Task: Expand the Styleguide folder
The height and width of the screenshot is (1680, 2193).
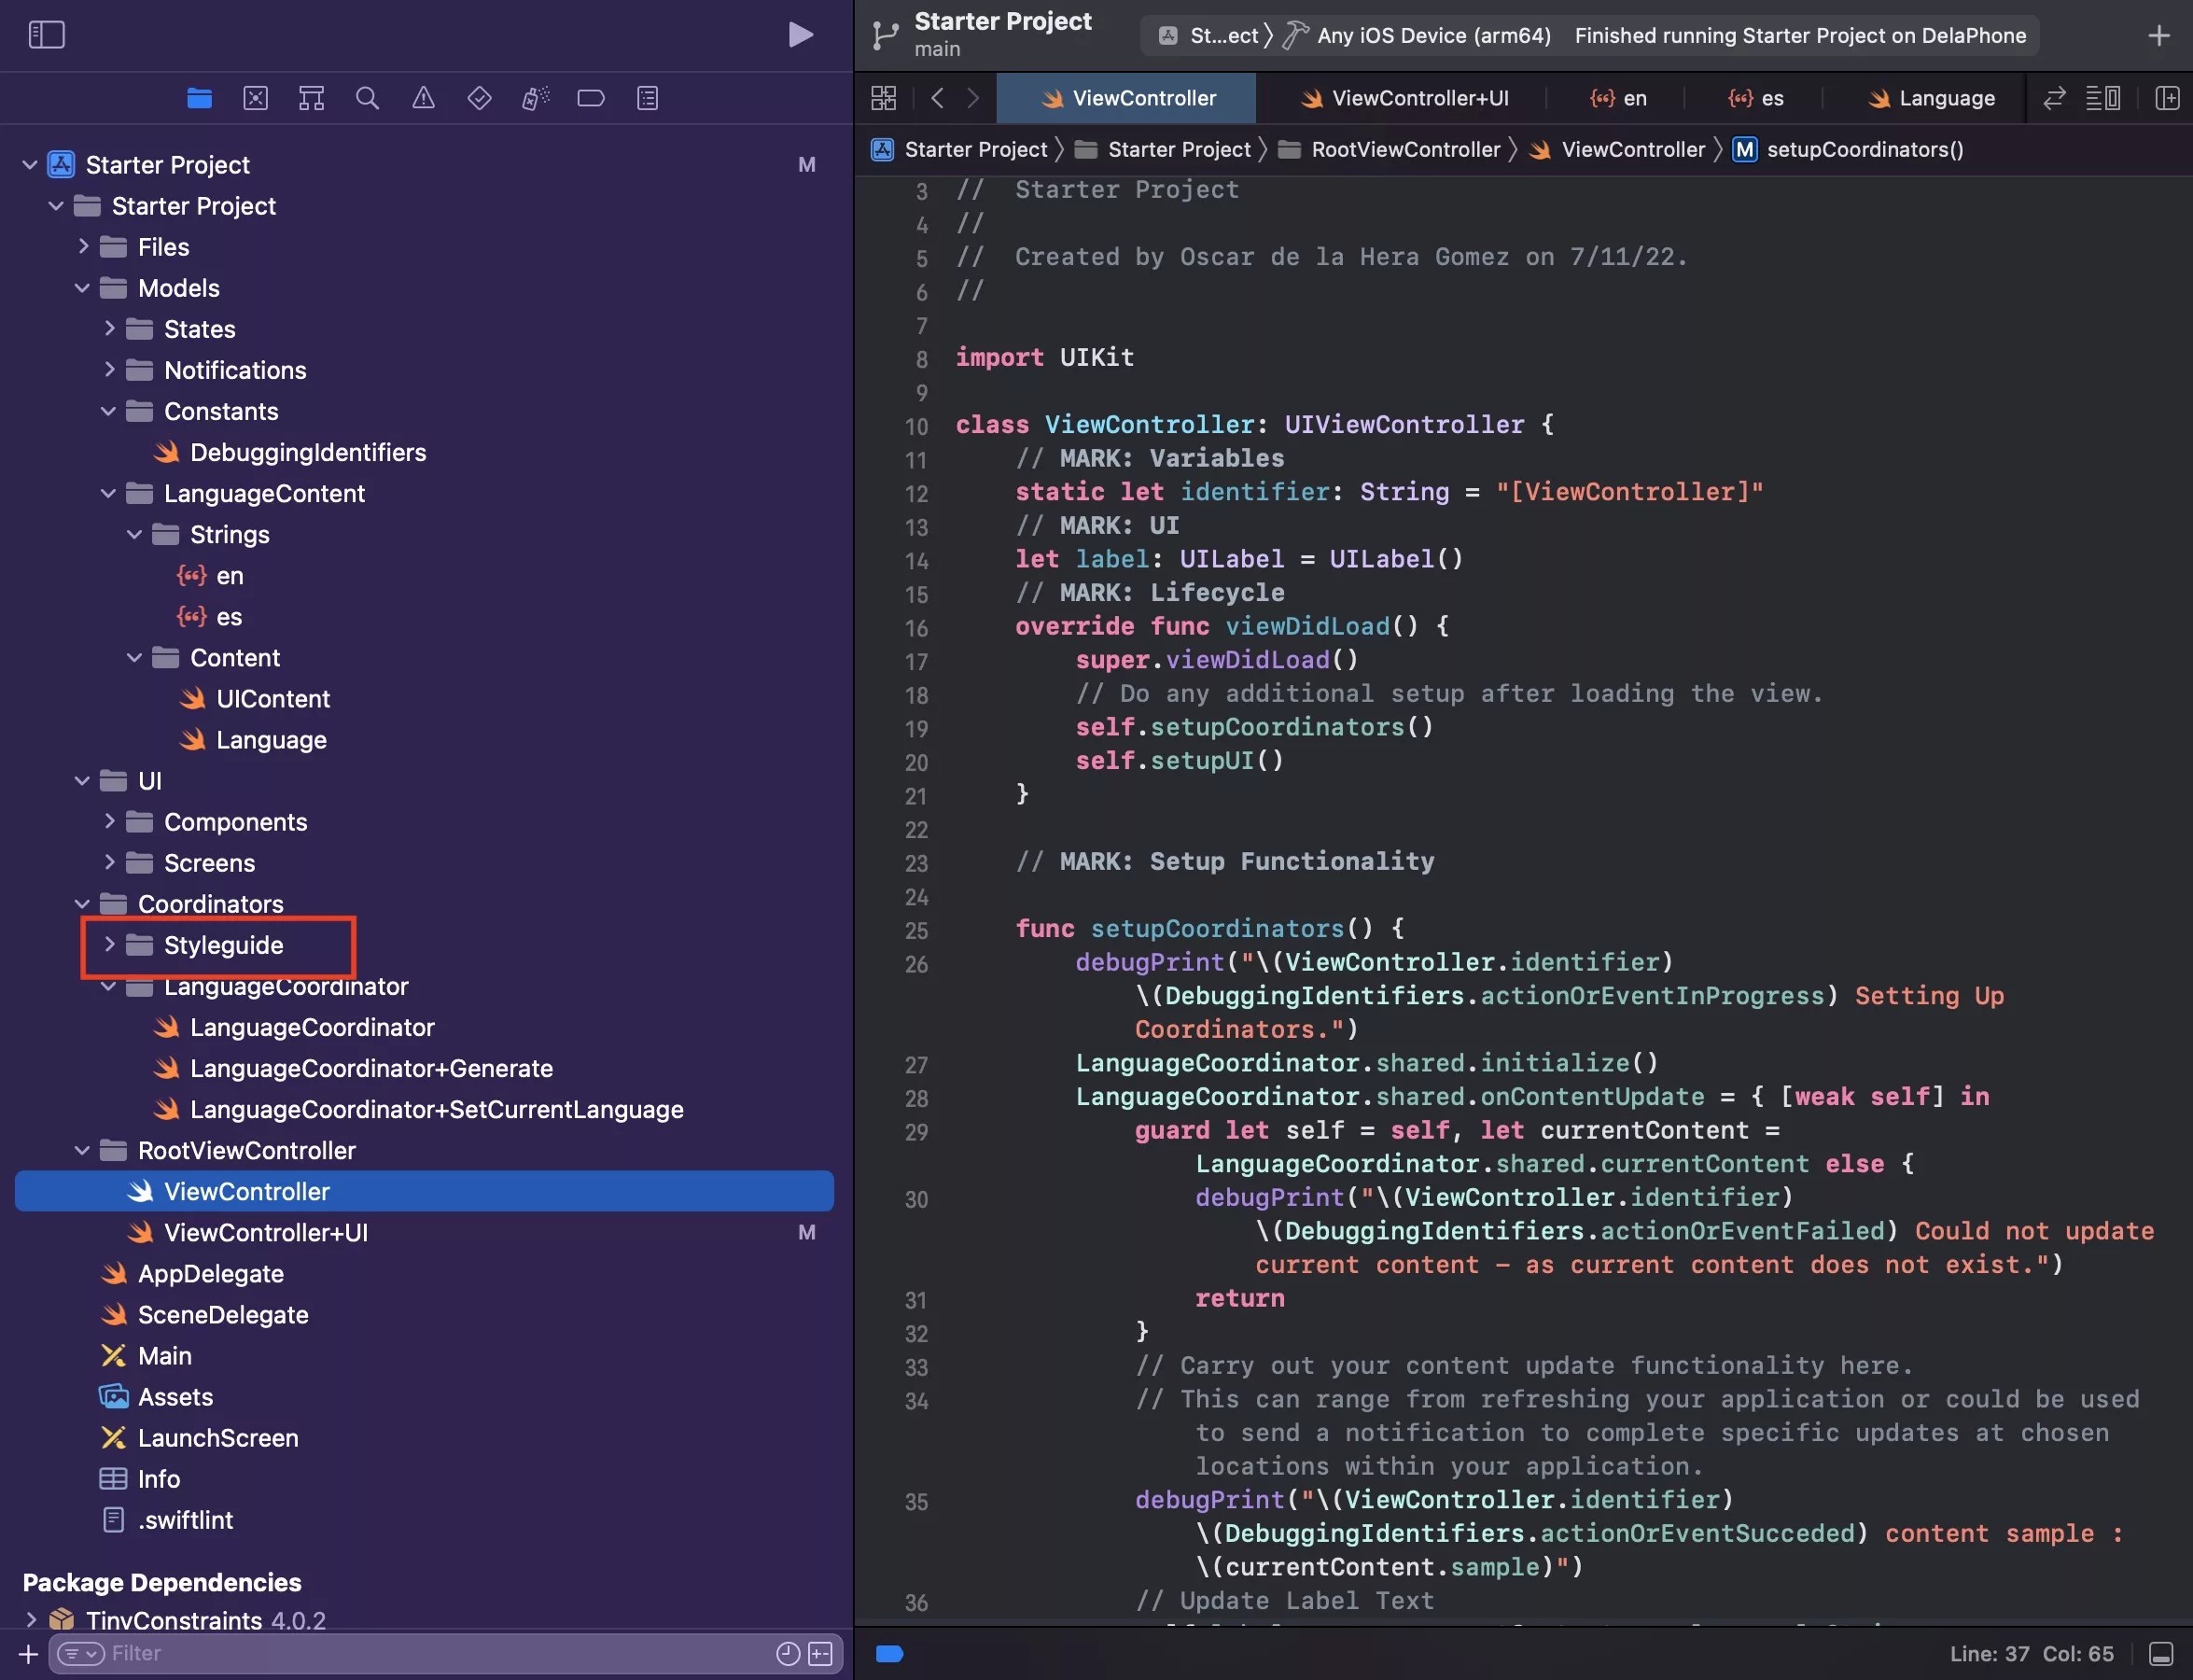Action: 110,944
